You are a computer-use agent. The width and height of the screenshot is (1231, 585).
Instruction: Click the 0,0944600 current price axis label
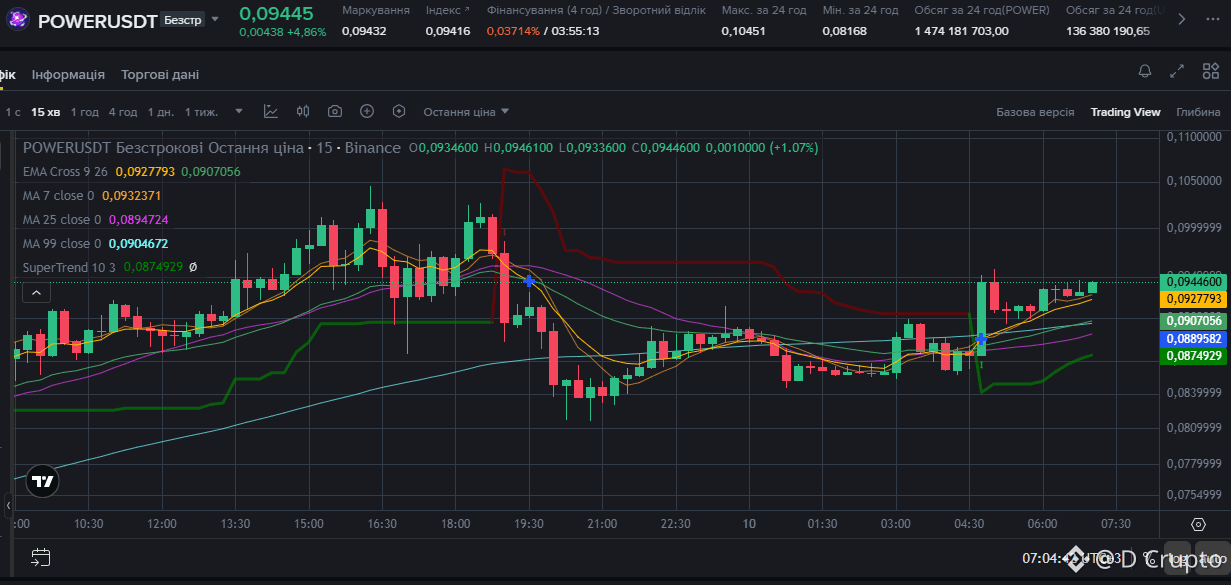pos(1193,282)
